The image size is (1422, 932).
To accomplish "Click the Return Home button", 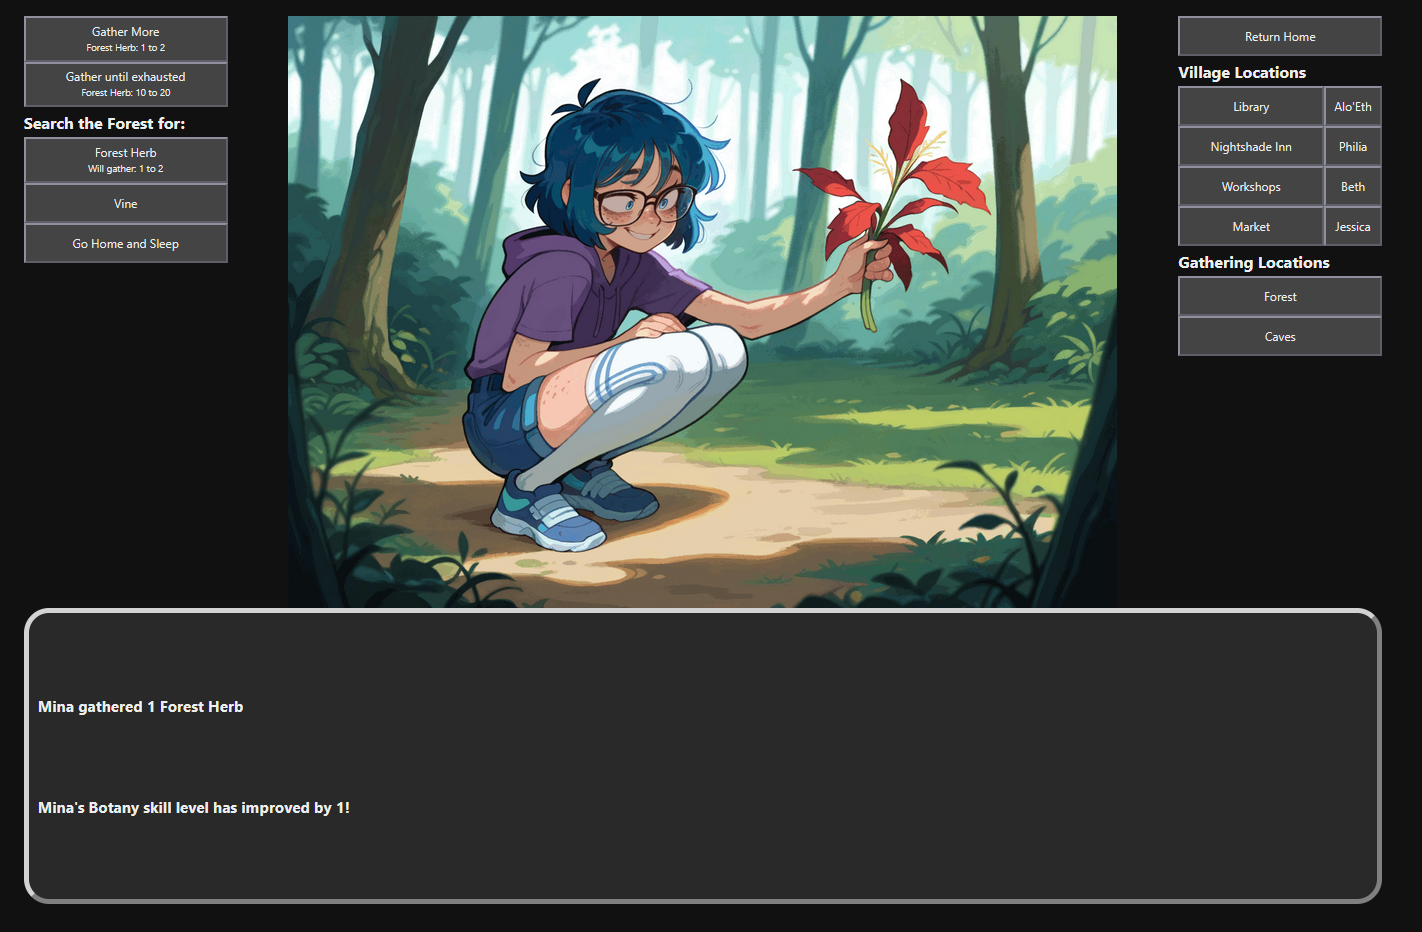I will pos(1280,36).
